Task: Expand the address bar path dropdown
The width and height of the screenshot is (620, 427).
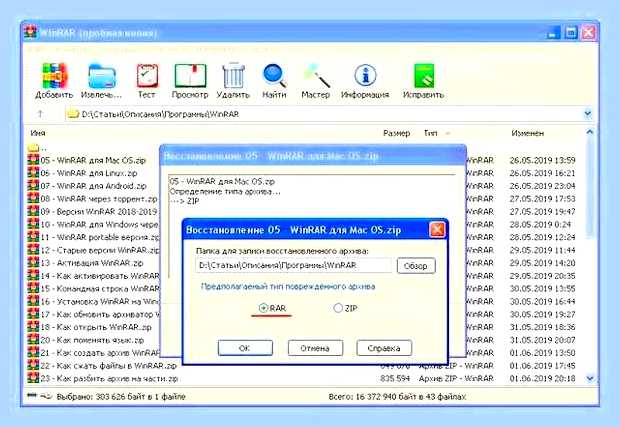Action: pos(588,114)
